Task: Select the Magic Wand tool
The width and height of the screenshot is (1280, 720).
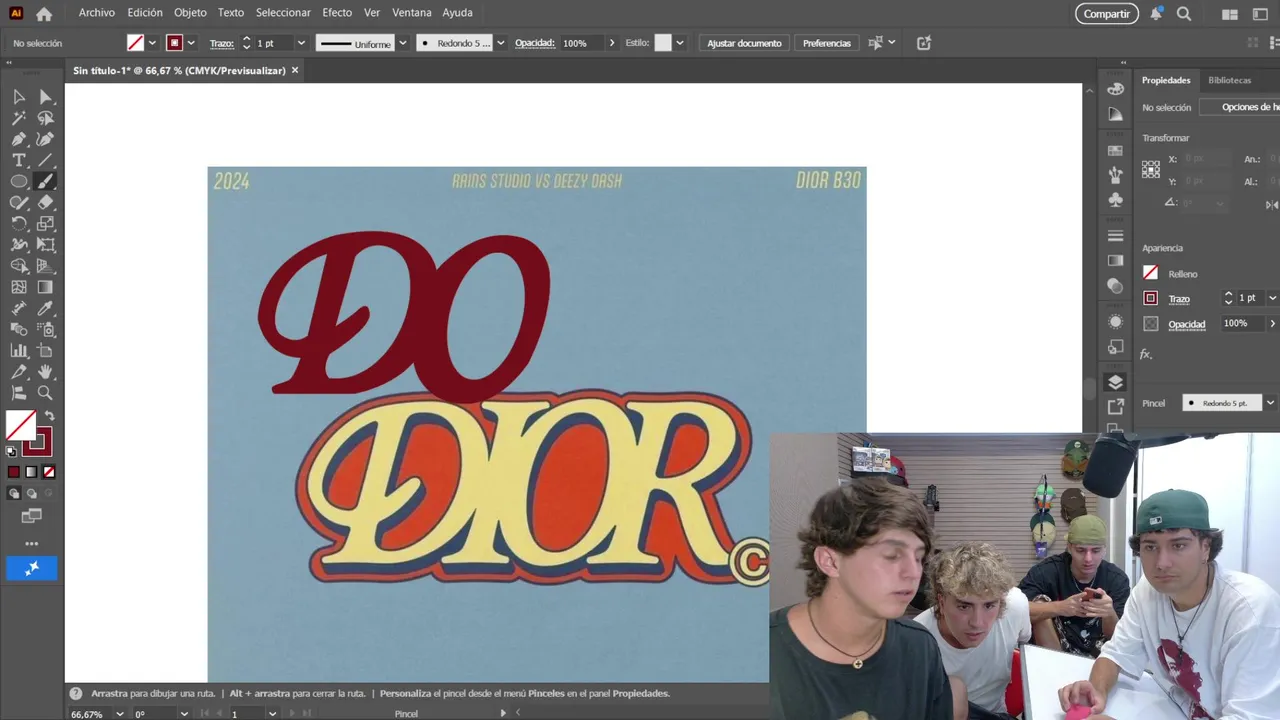Action: [19, 118]
